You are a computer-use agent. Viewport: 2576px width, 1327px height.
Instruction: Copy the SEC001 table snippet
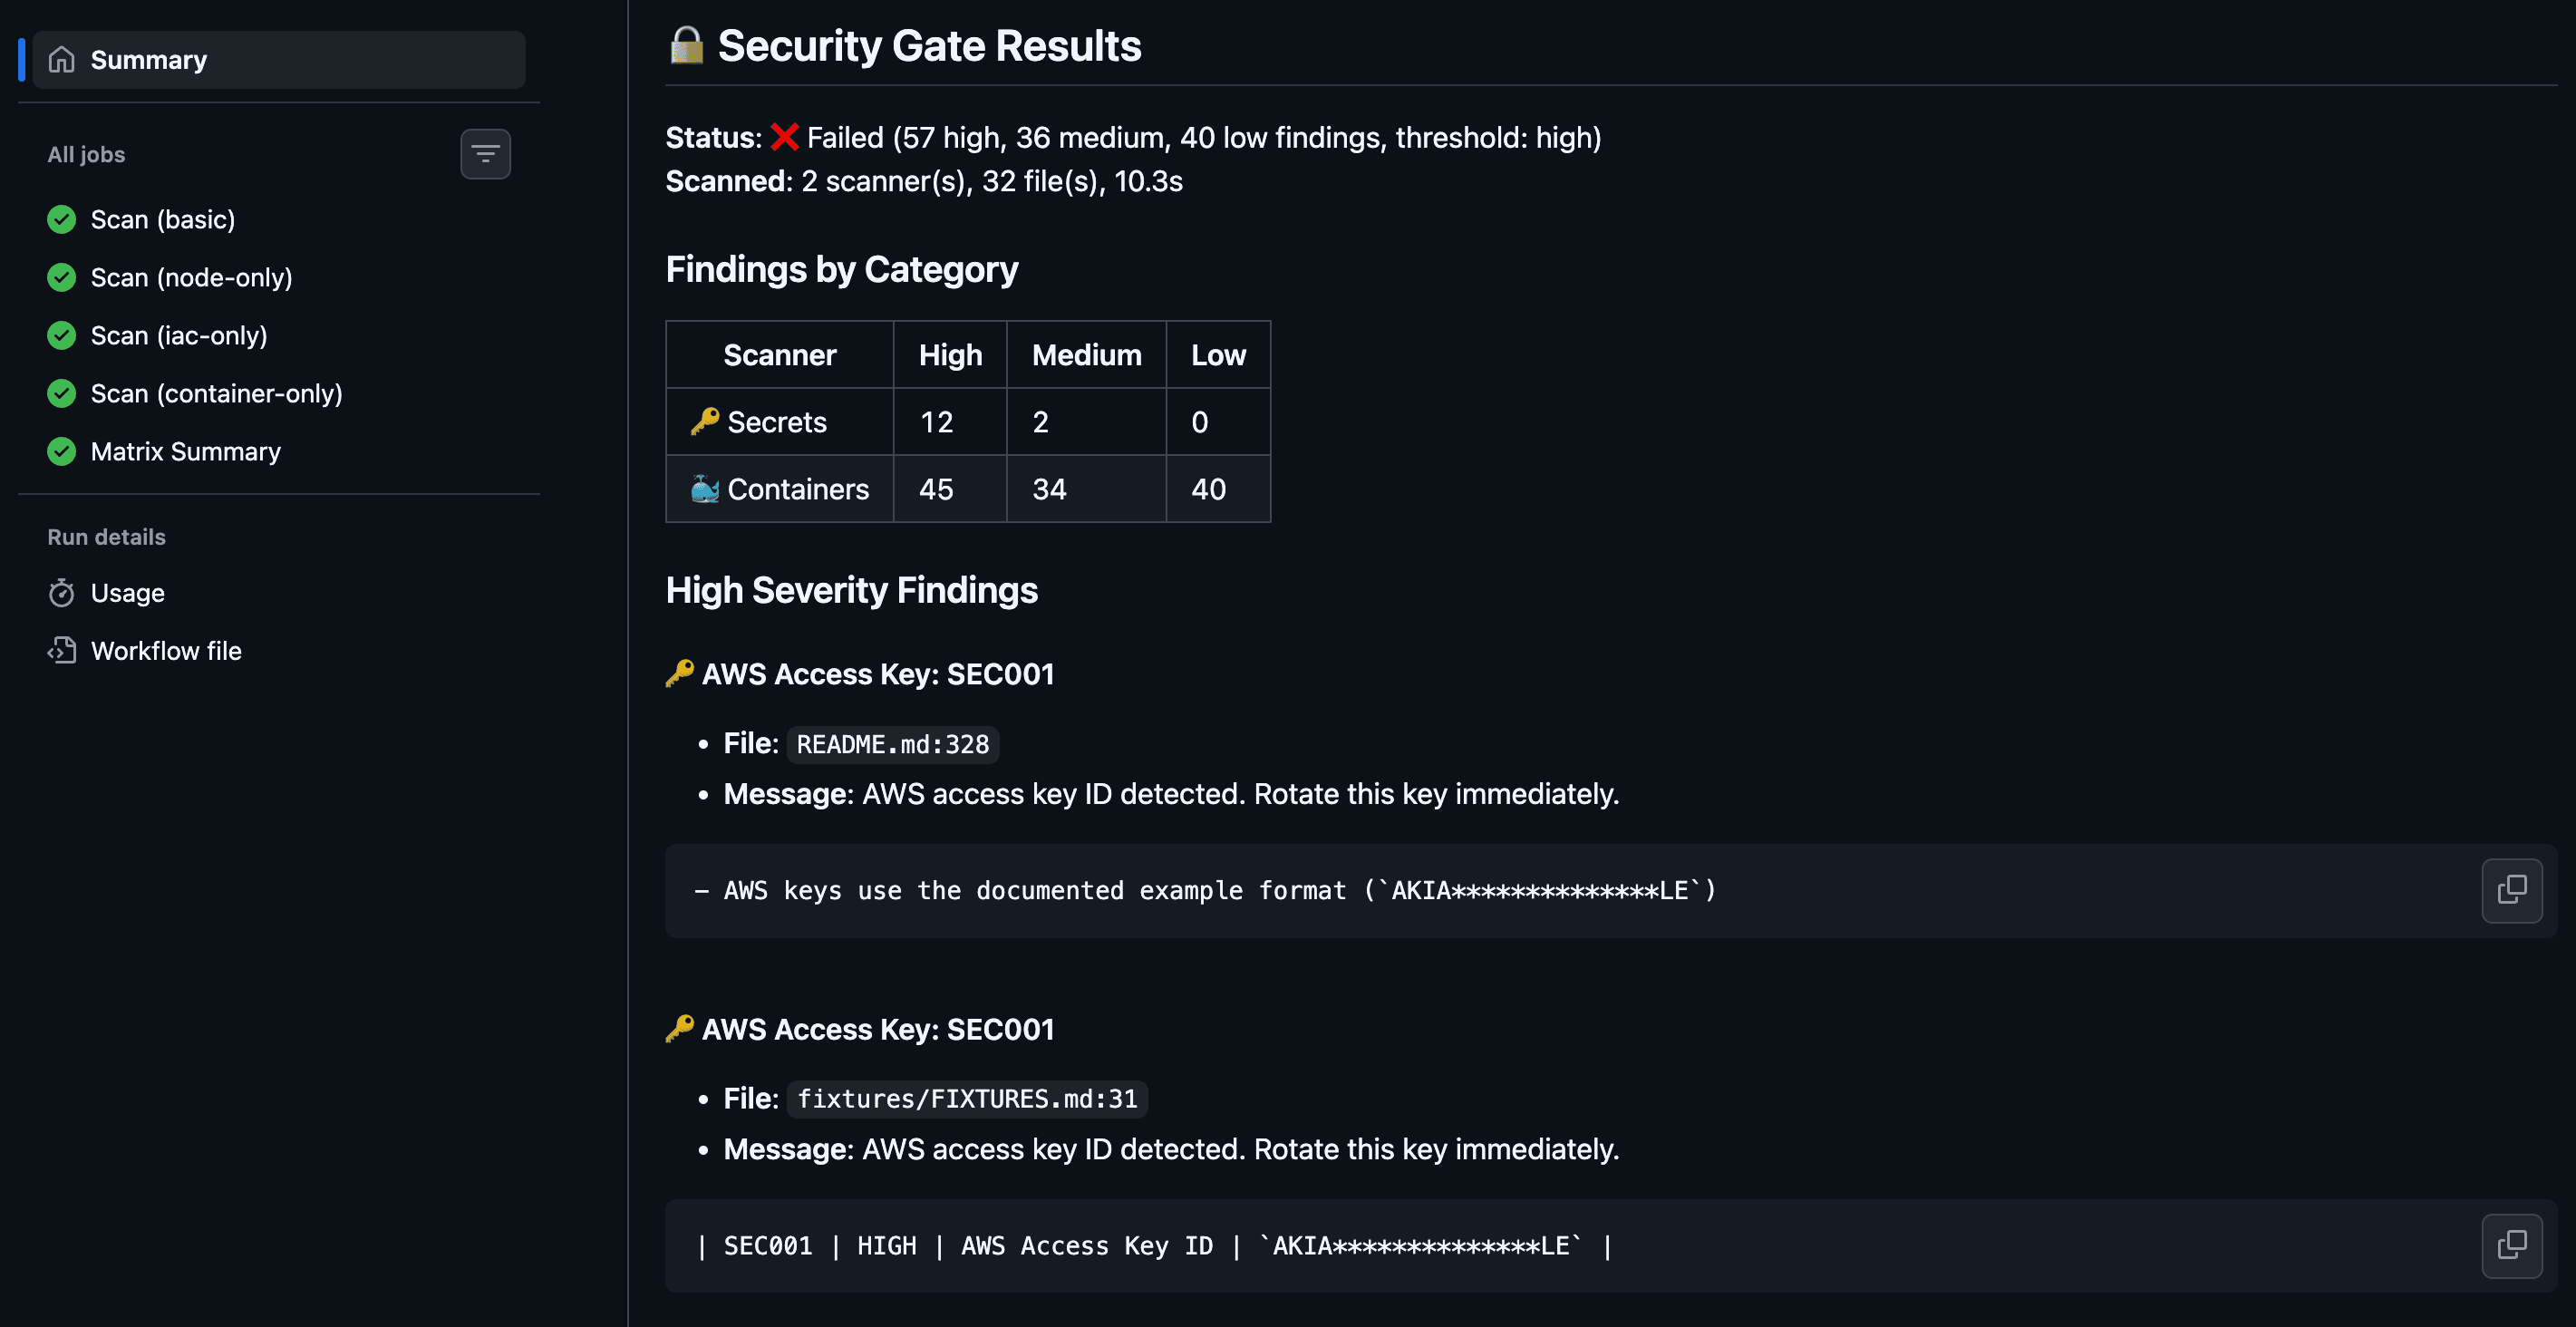[2512, 1245]
